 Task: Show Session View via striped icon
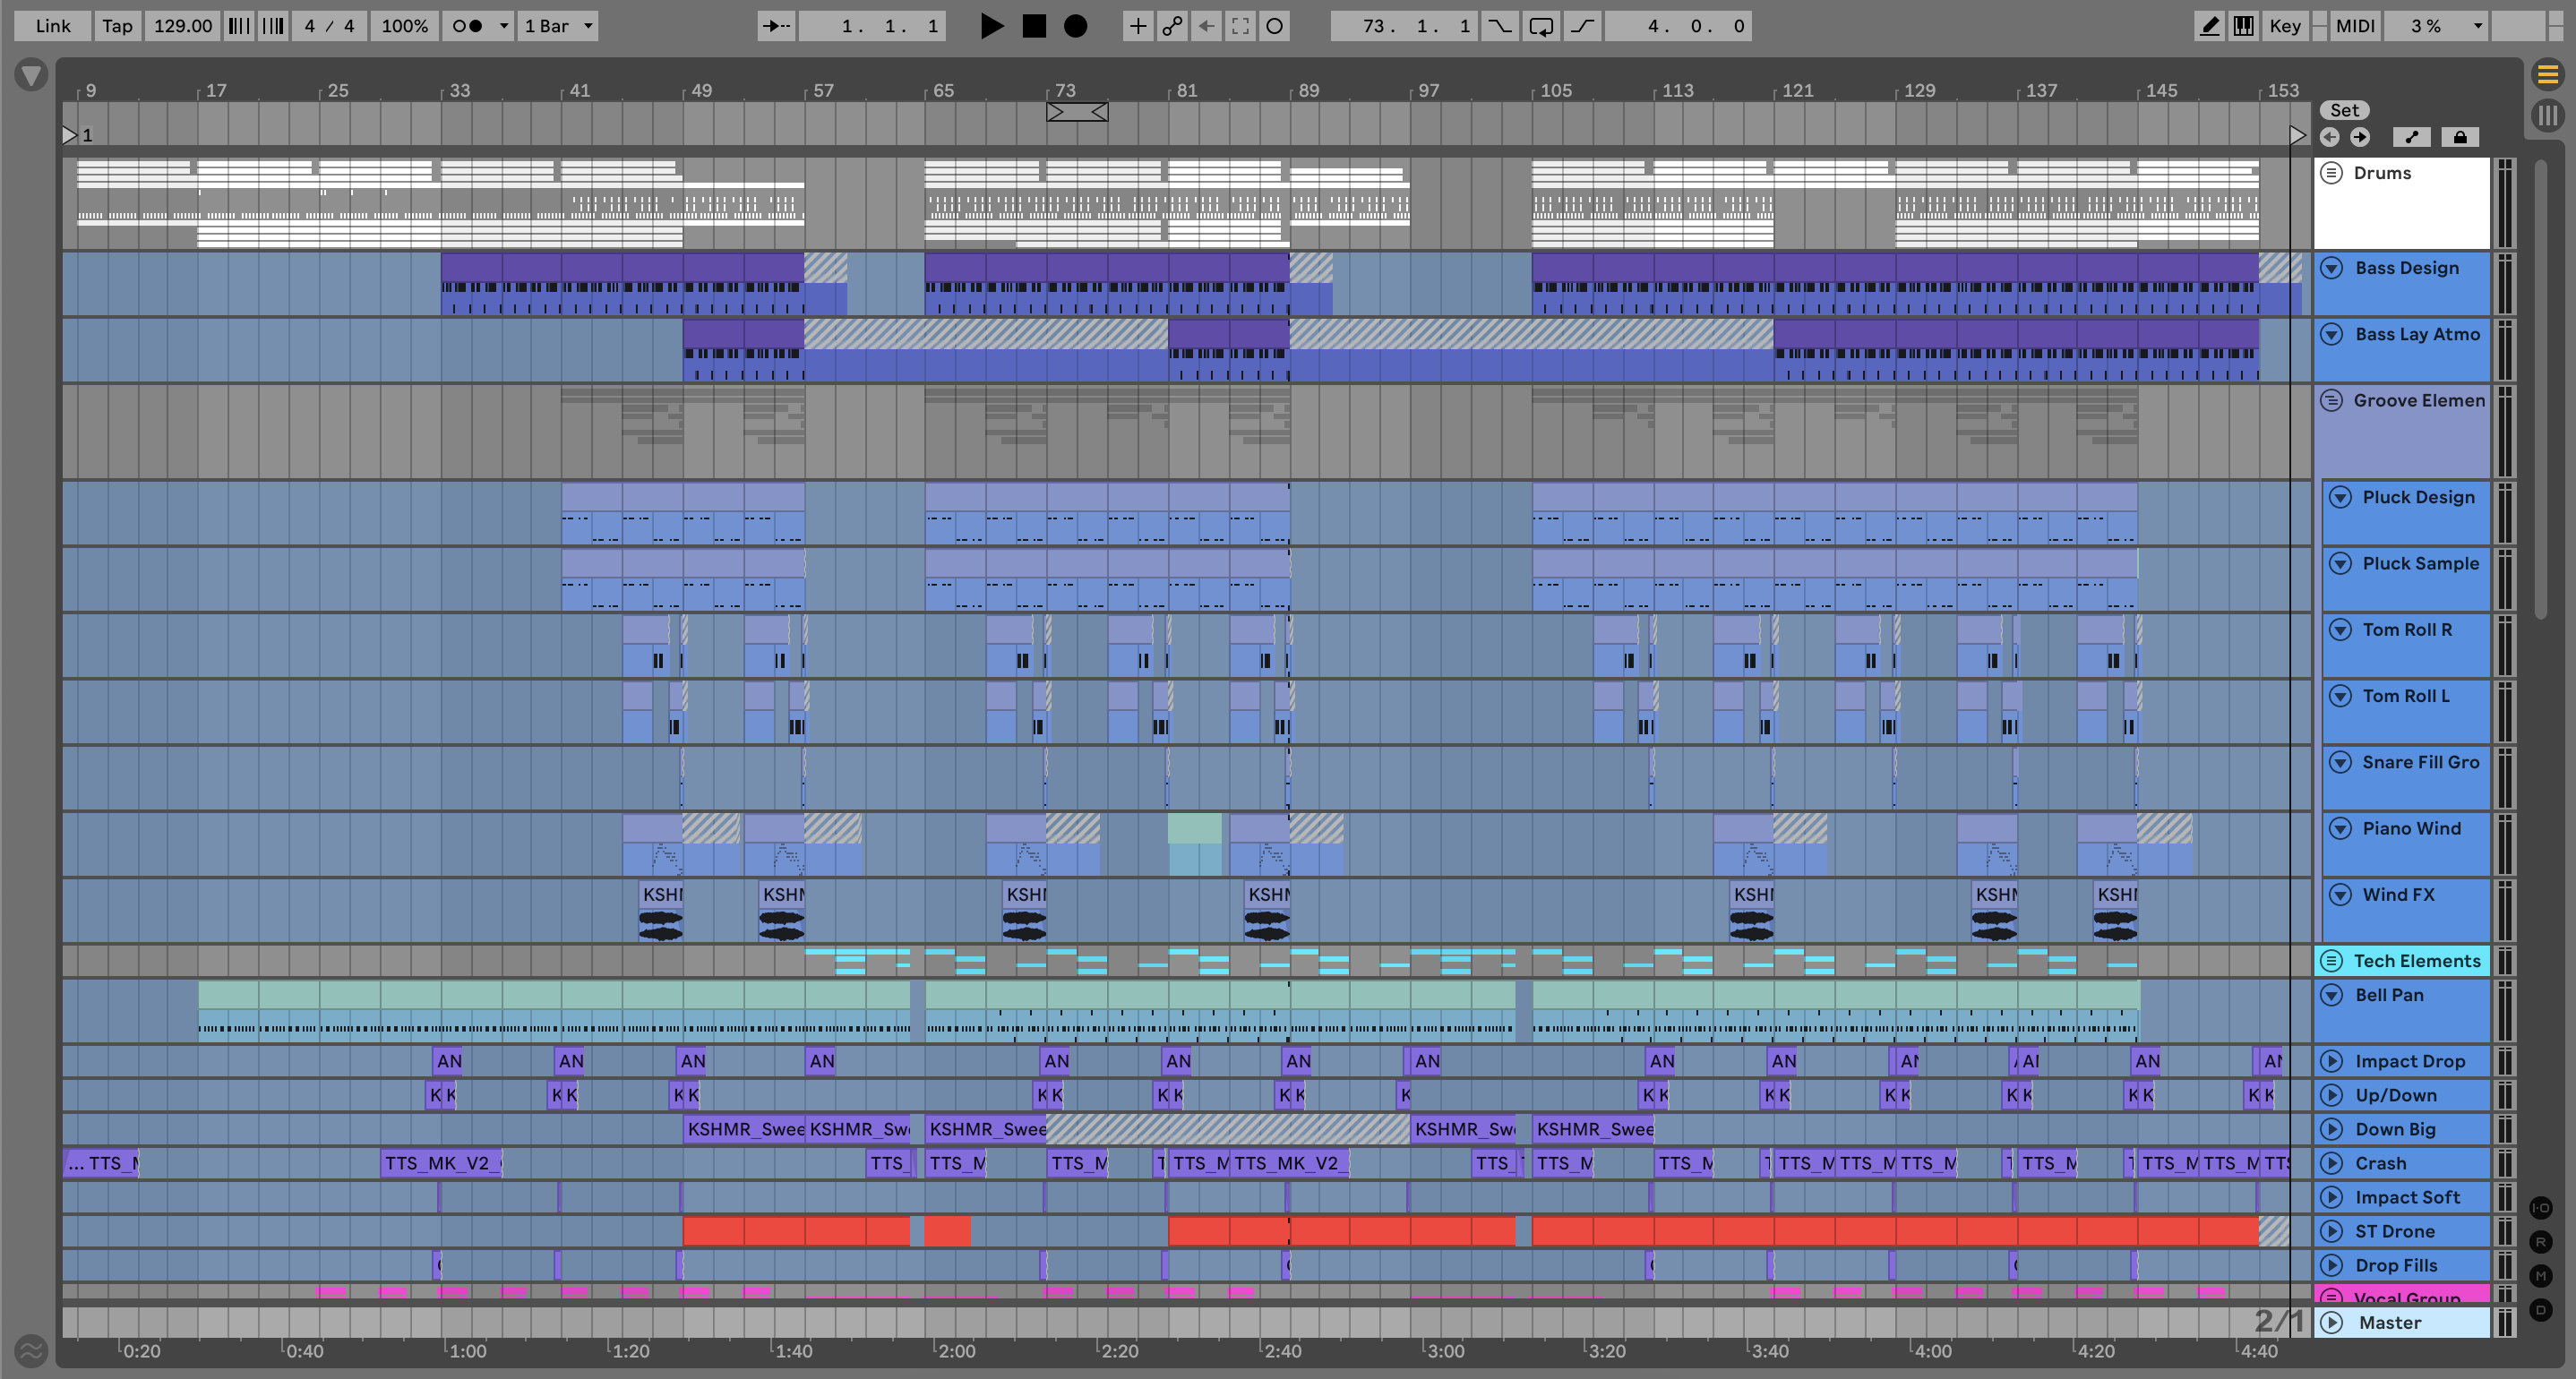(2547, 116)
